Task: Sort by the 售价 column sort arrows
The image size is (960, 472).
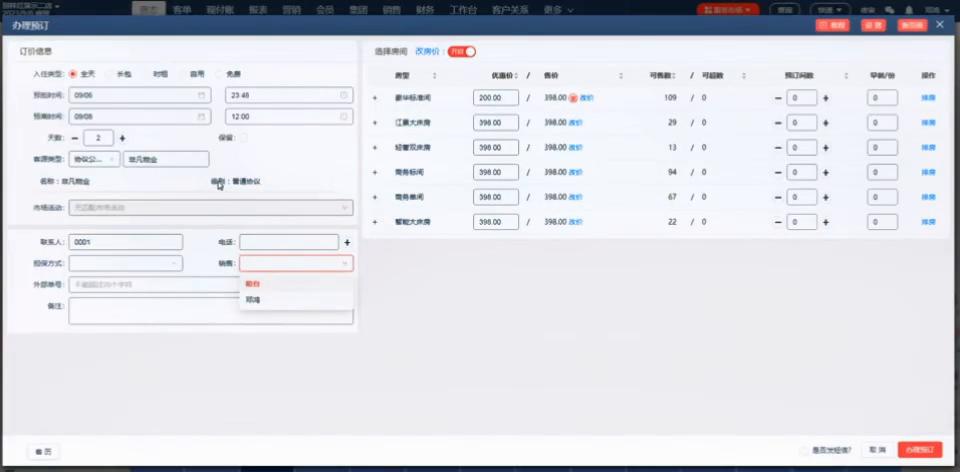Action: [621, 75]
